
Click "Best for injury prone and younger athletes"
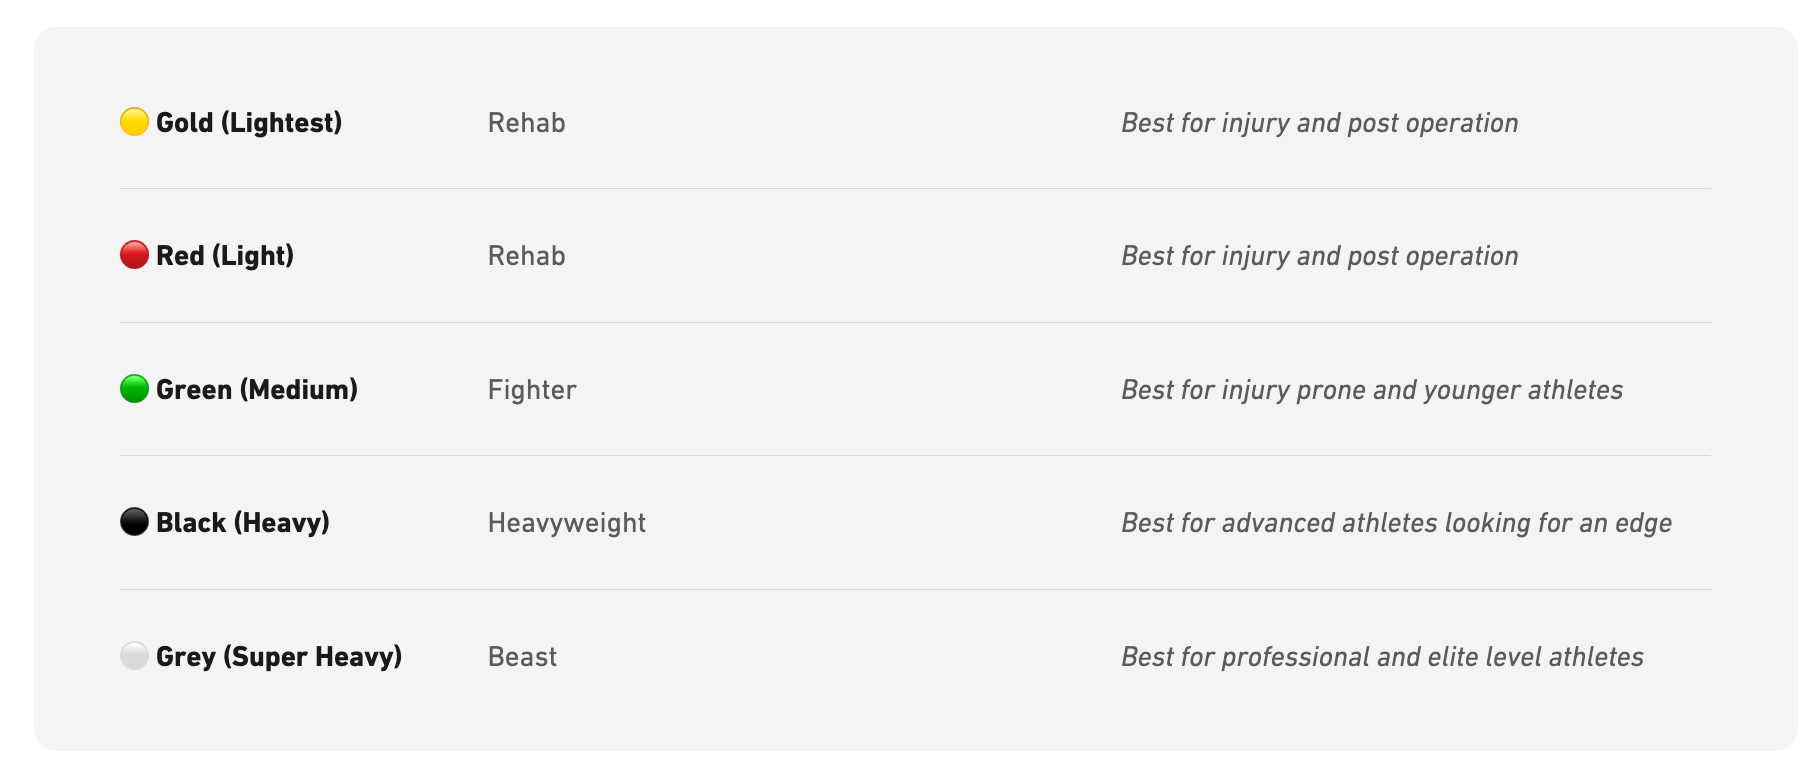tap(1371, 389)
